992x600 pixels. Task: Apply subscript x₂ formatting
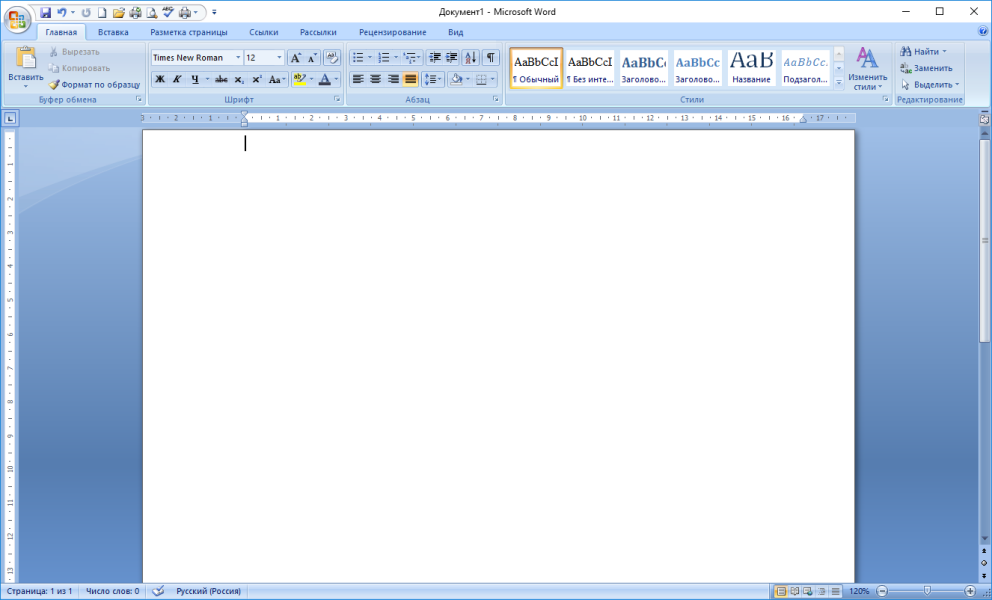coord(239,79)
